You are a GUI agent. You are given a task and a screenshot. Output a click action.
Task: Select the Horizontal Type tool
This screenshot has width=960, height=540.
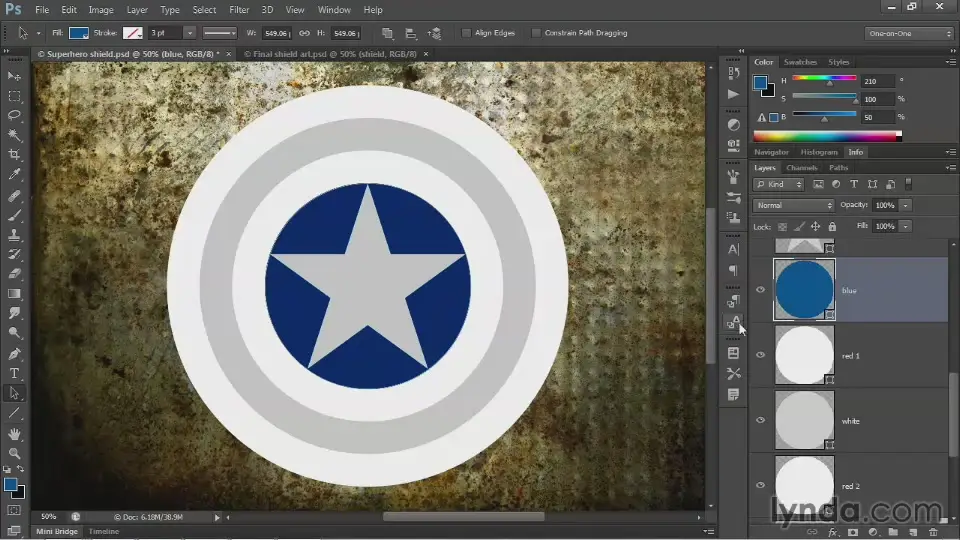15,373
